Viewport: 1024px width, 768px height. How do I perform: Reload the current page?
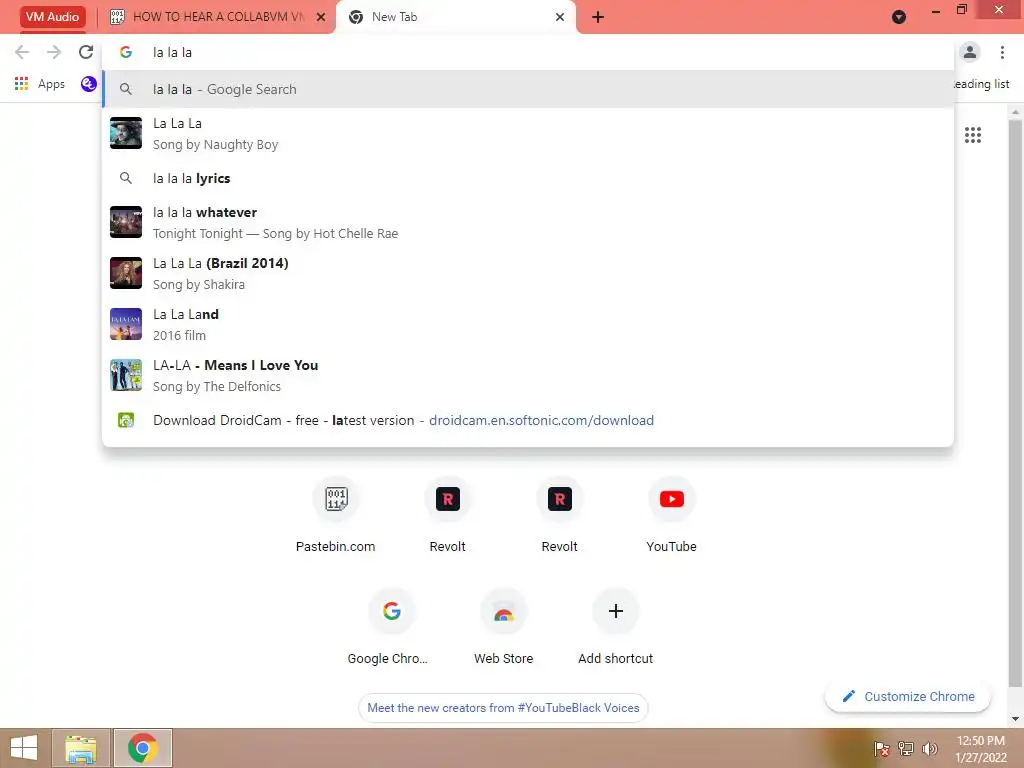point(86,52)
